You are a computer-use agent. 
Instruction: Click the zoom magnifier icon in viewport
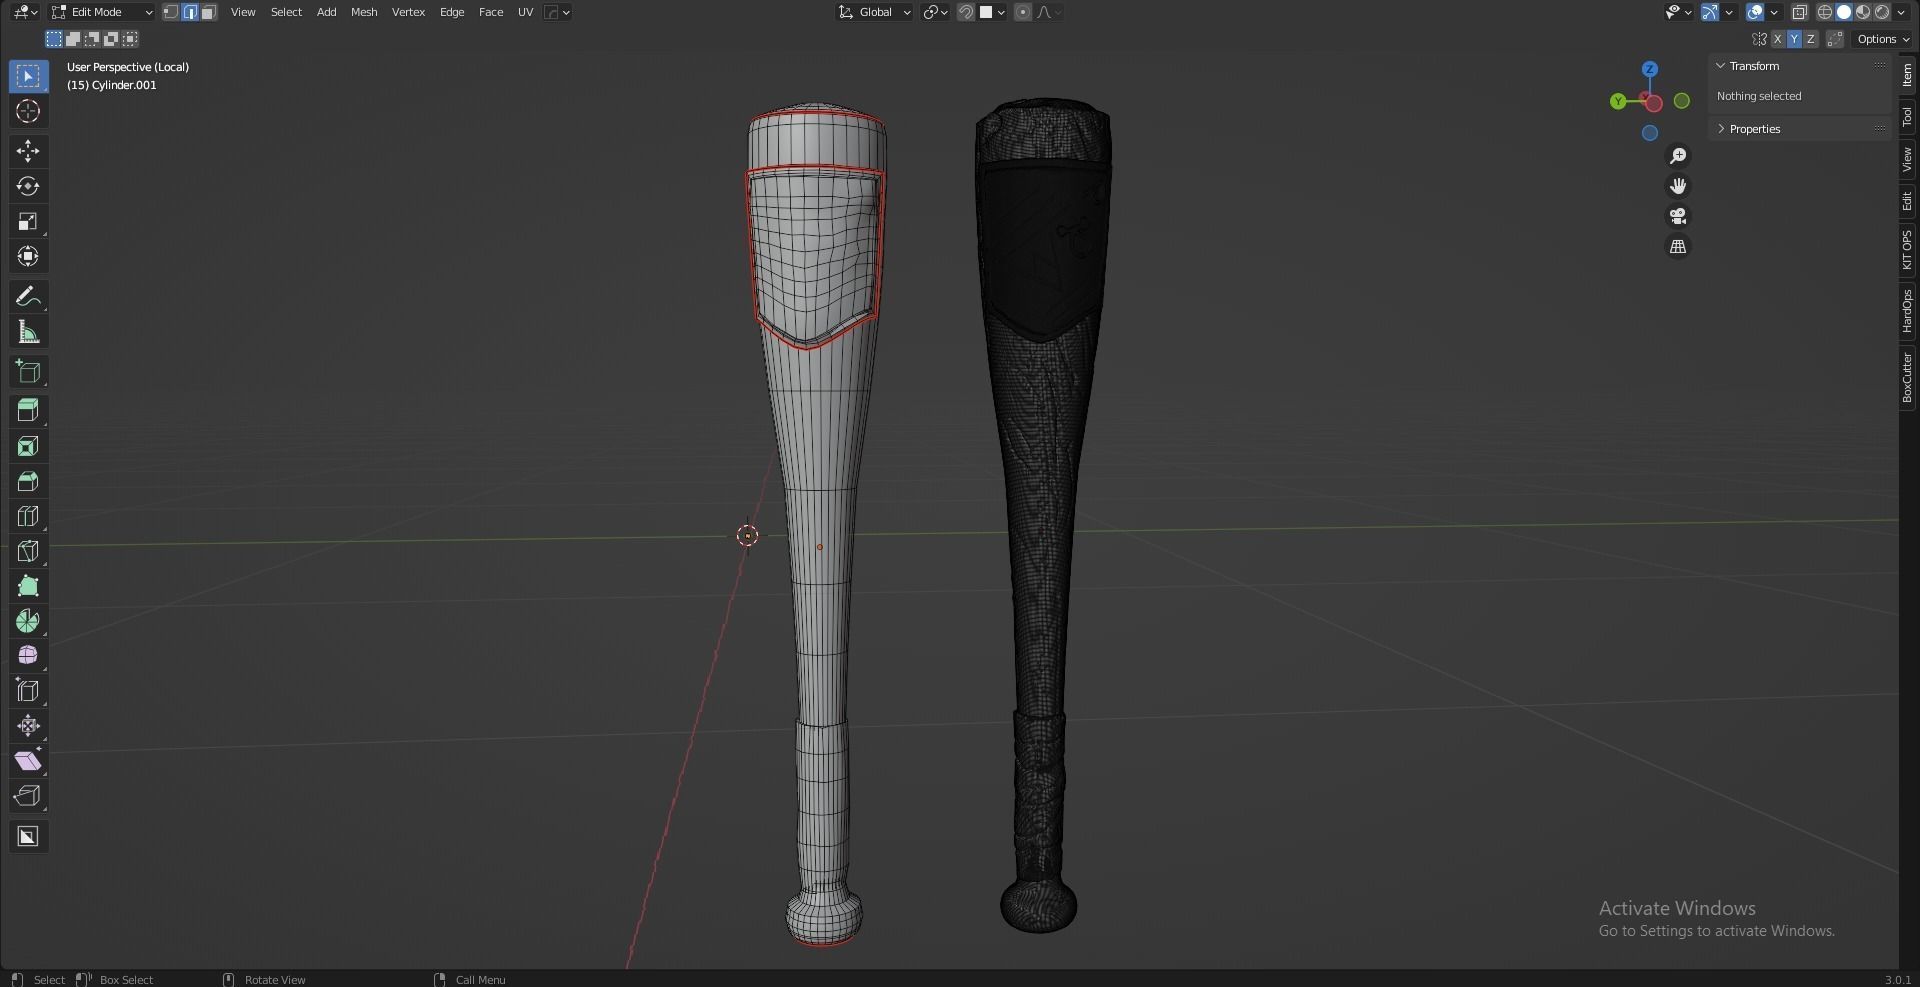[1678, 155]
